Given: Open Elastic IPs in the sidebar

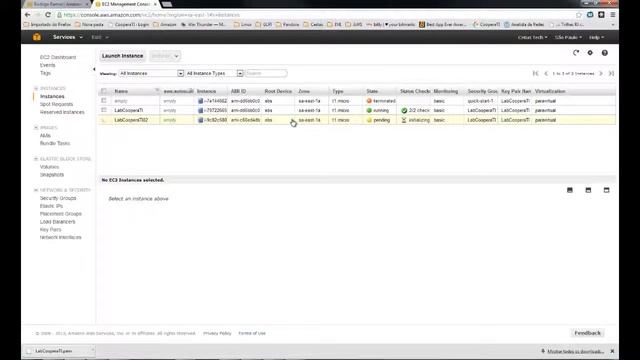Looking at the screenshot, I should click(x=51, y=206).
